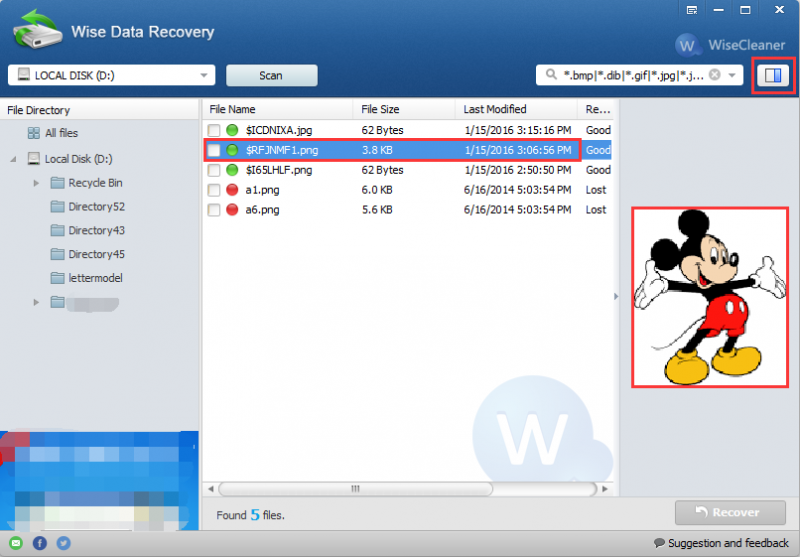Click the Directory52 folder icon

pyautogui.click(x=58, y=207)
